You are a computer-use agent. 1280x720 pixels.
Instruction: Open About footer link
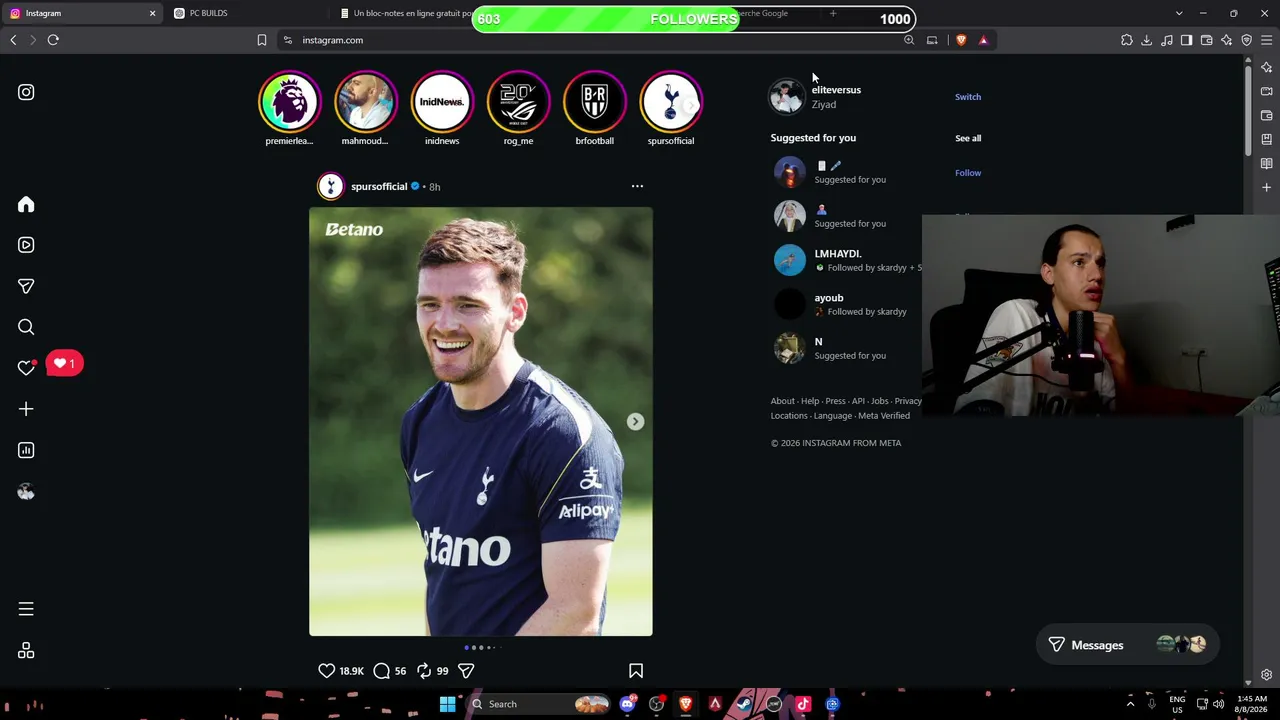coord(783,401)
